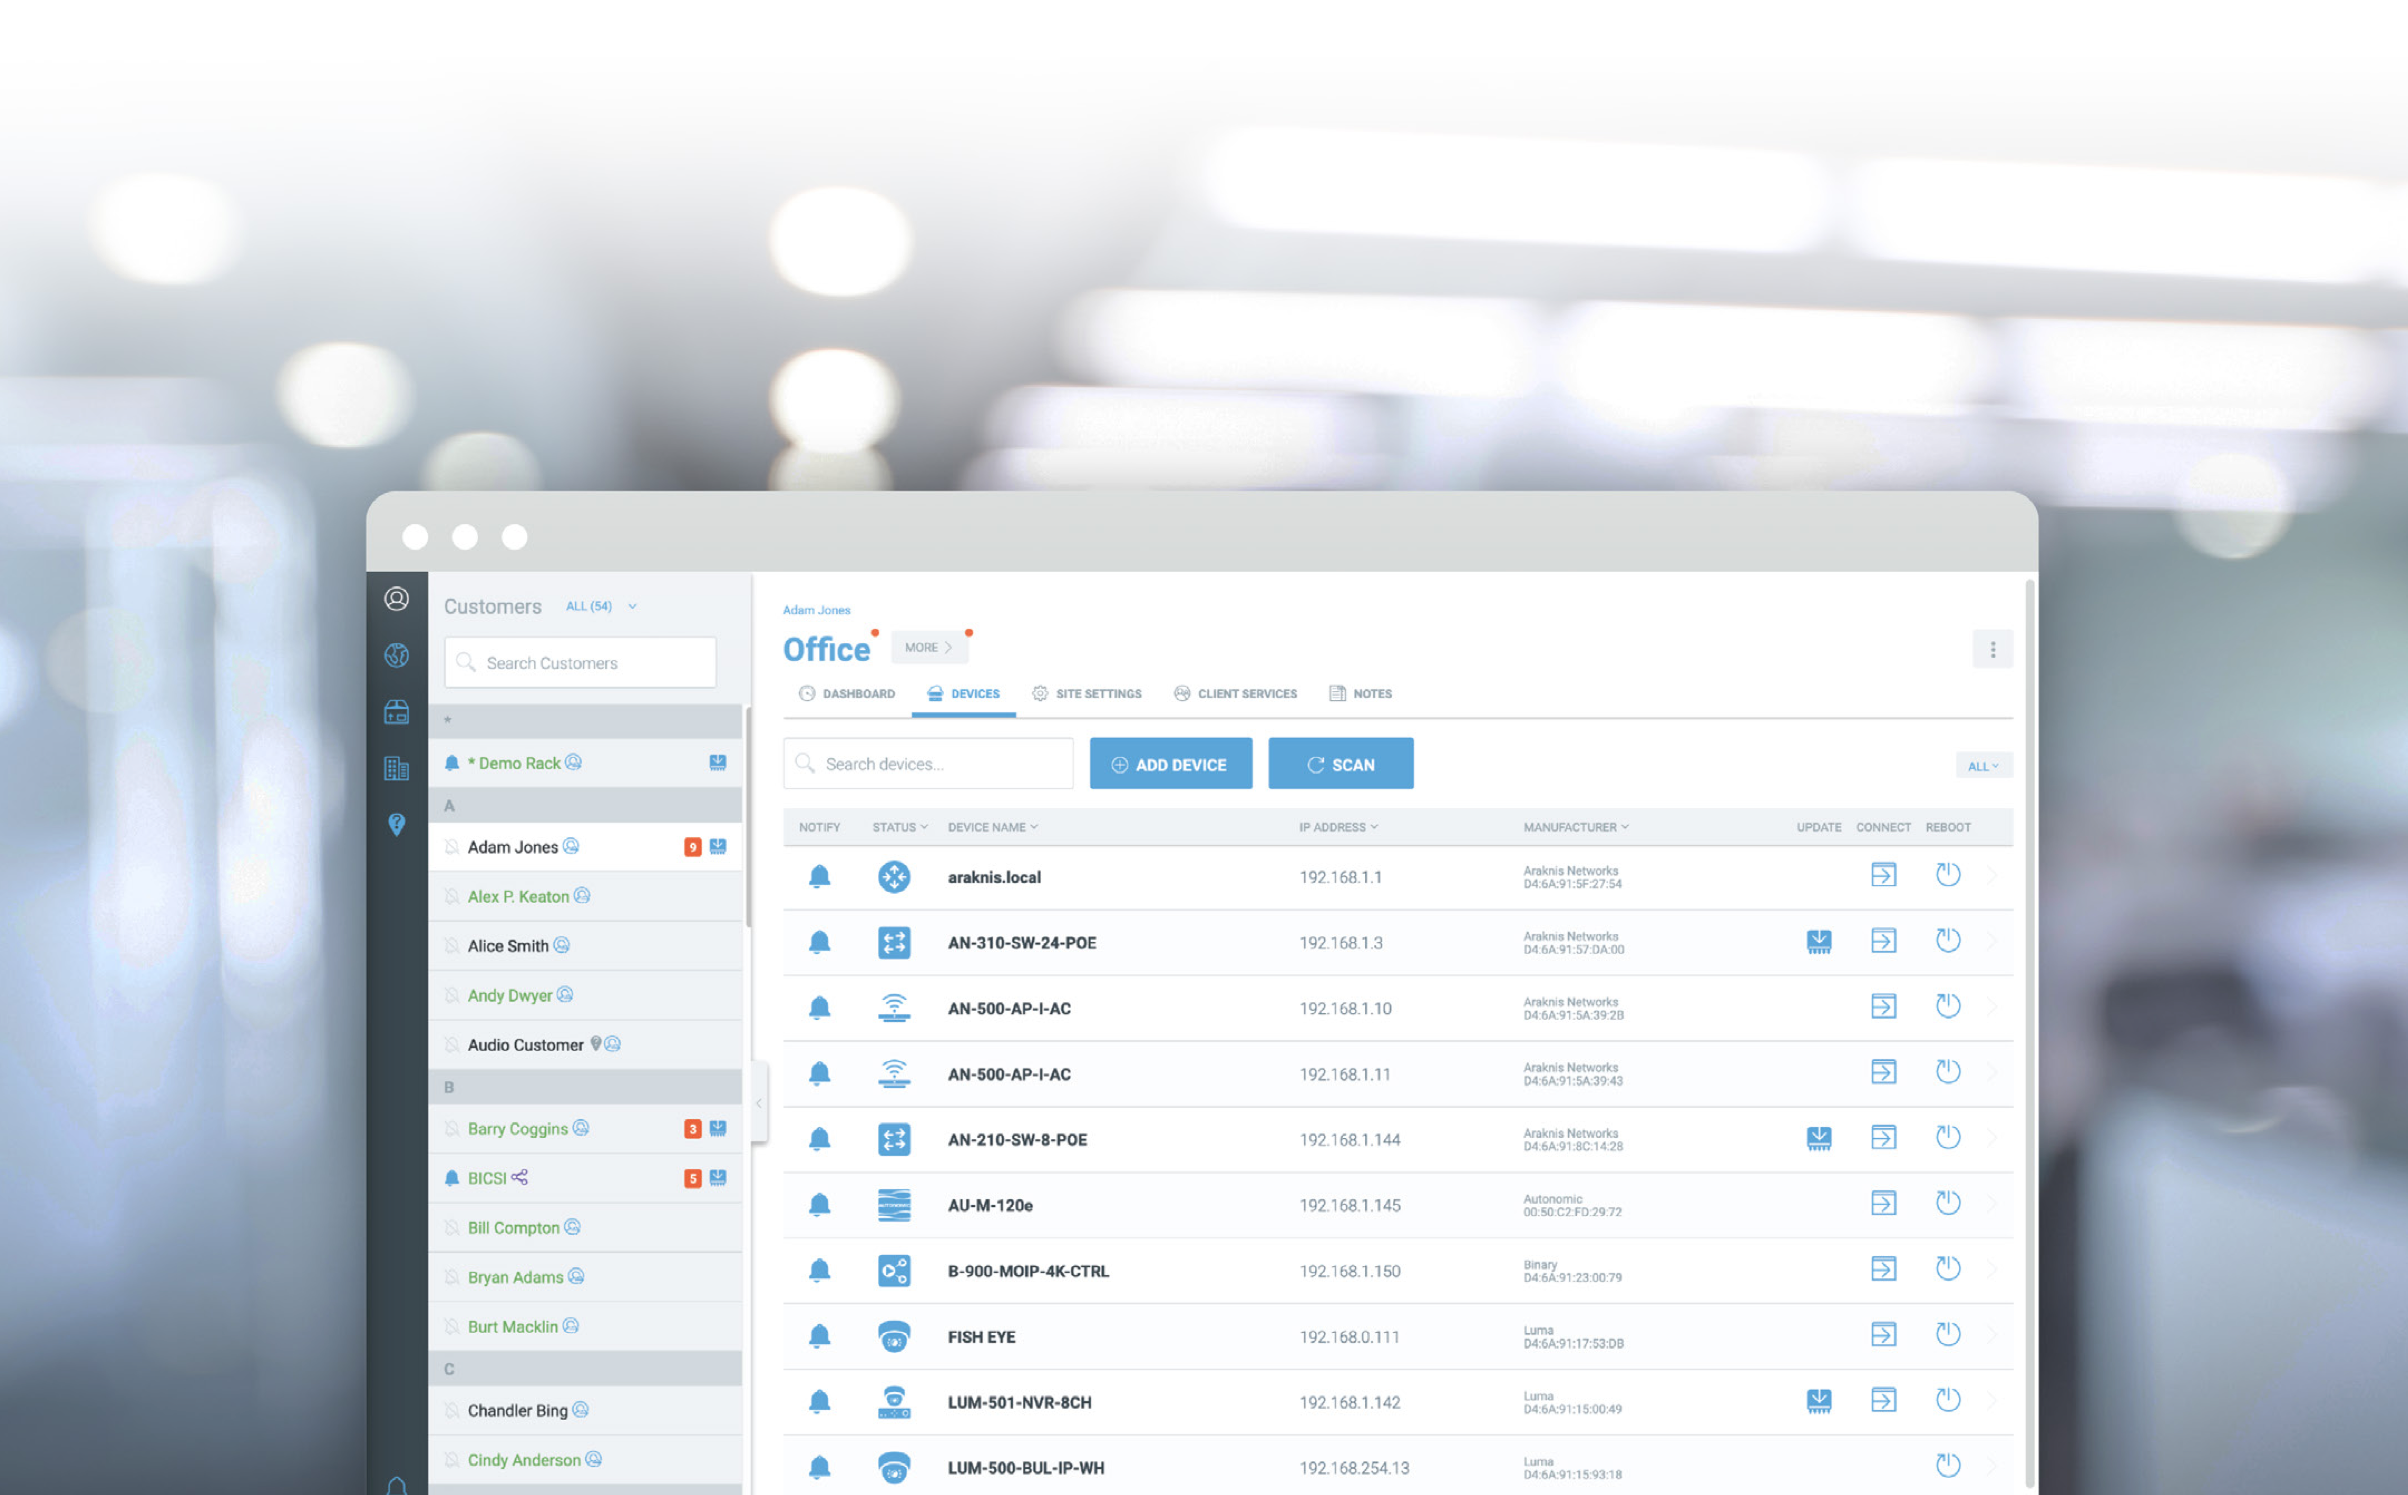Toggle notification bell for AU-M-120e
This screenshot has width=2408, height=1495.
point(819,1205)
